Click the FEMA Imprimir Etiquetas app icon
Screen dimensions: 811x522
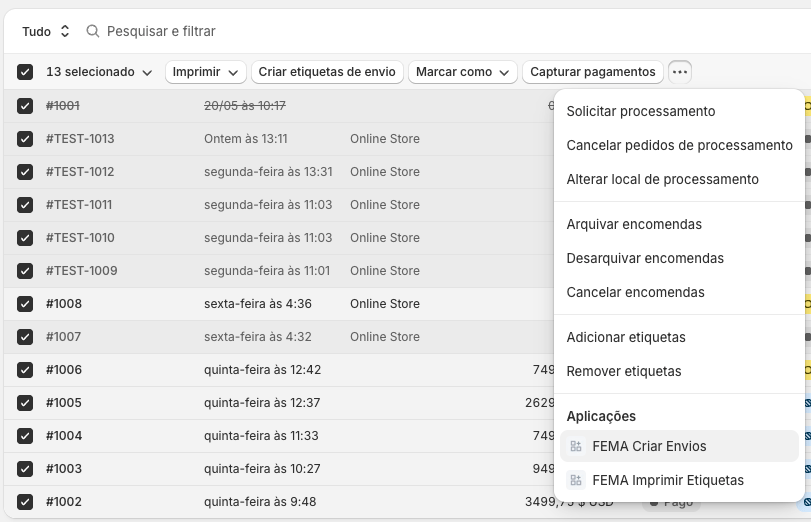(576, 481)
